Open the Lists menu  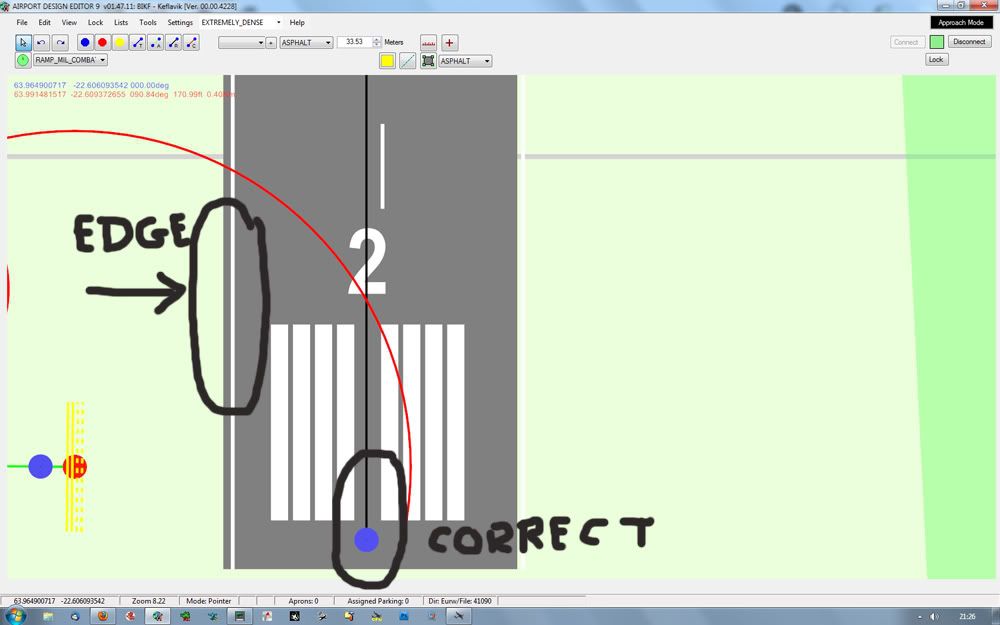[120, 22]
